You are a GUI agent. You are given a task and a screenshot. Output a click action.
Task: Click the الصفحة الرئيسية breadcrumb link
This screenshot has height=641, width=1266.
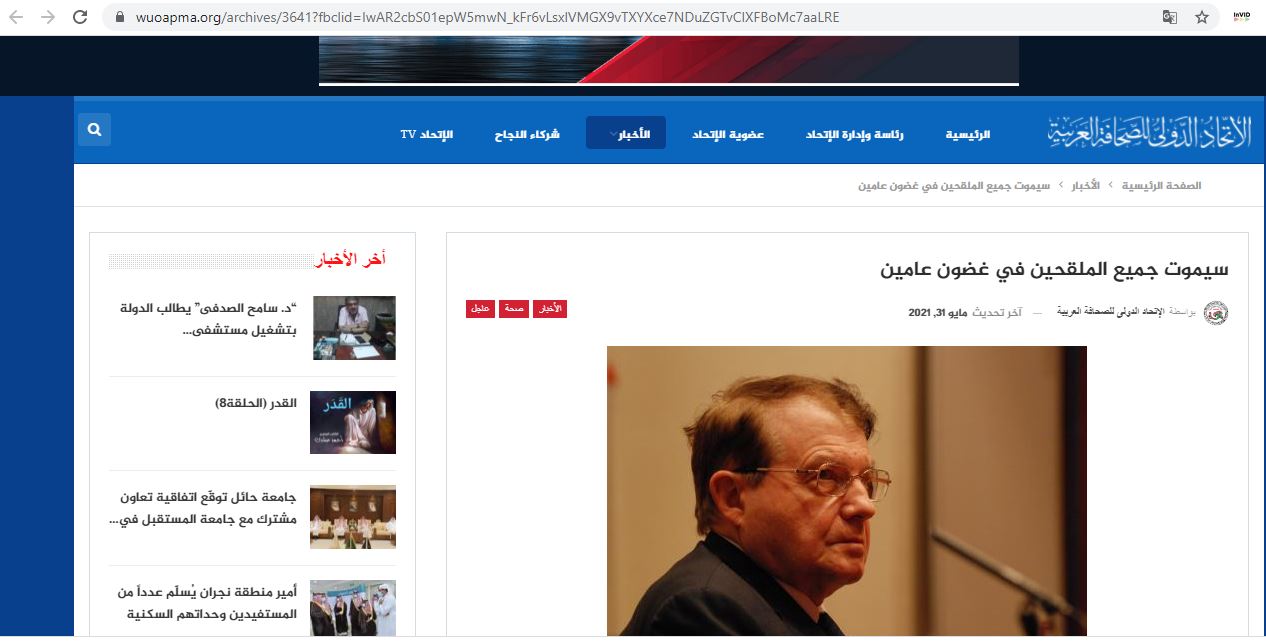click(x=1161, y=186)
